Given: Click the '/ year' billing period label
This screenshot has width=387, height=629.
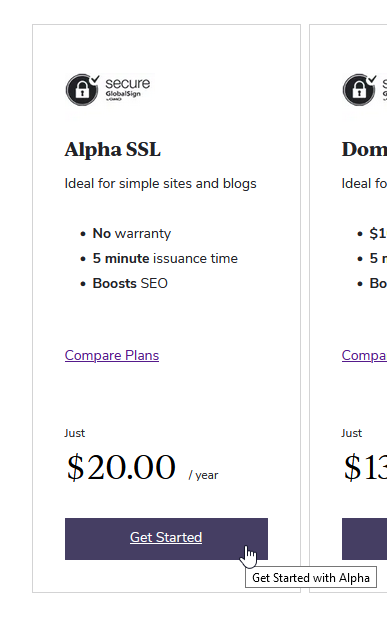Looking at the screenshot, I should tap(203, 475).
